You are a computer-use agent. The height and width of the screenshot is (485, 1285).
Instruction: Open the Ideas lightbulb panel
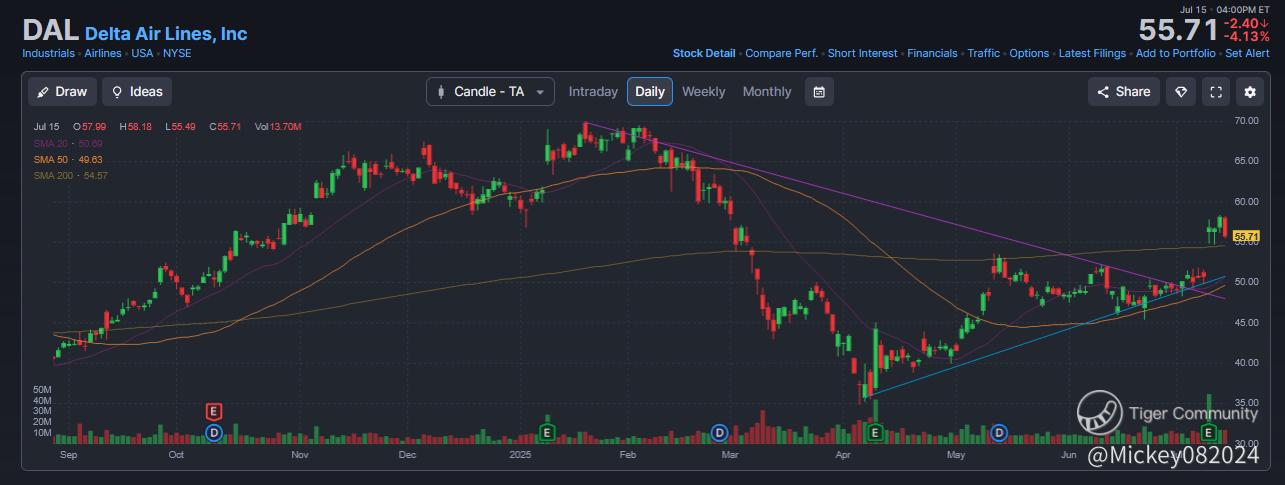137,91
